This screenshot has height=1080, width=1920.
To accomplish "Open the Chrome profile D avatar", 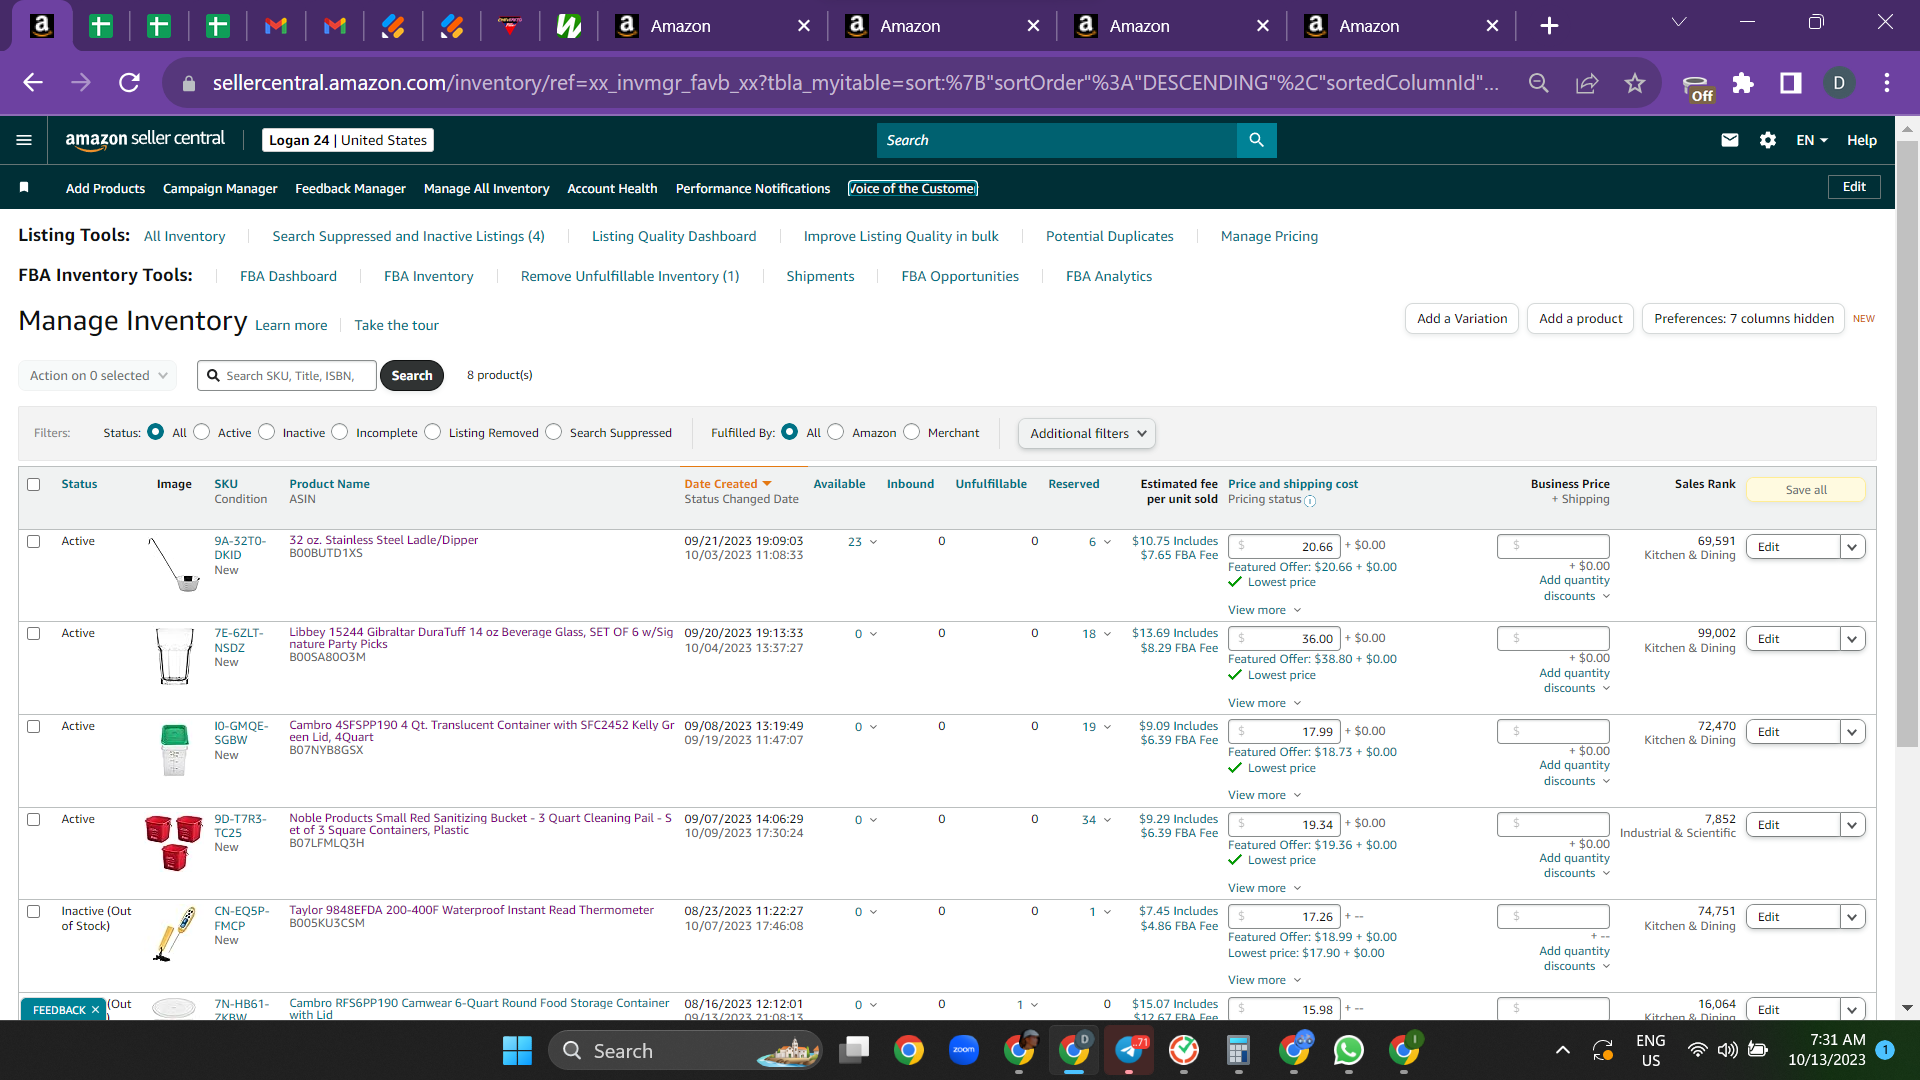I will pyautogui.click(x=1838, y=83).
